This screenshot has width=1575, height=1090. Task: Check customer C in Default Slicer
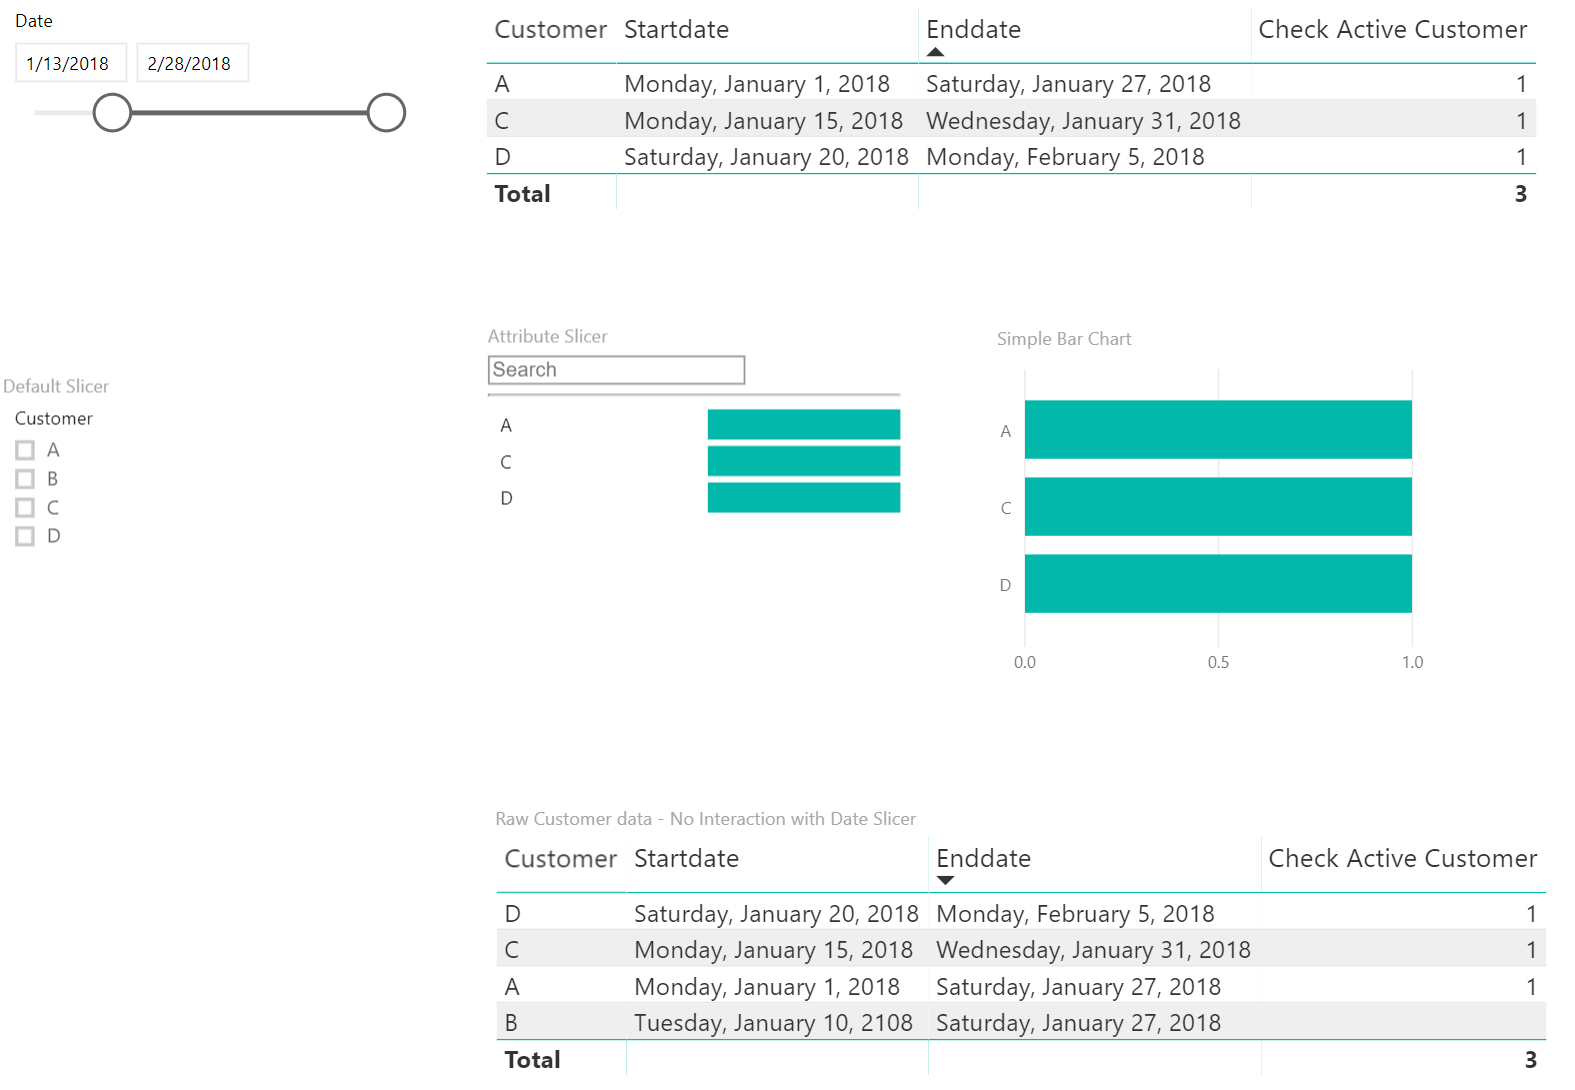click(25, 508)
